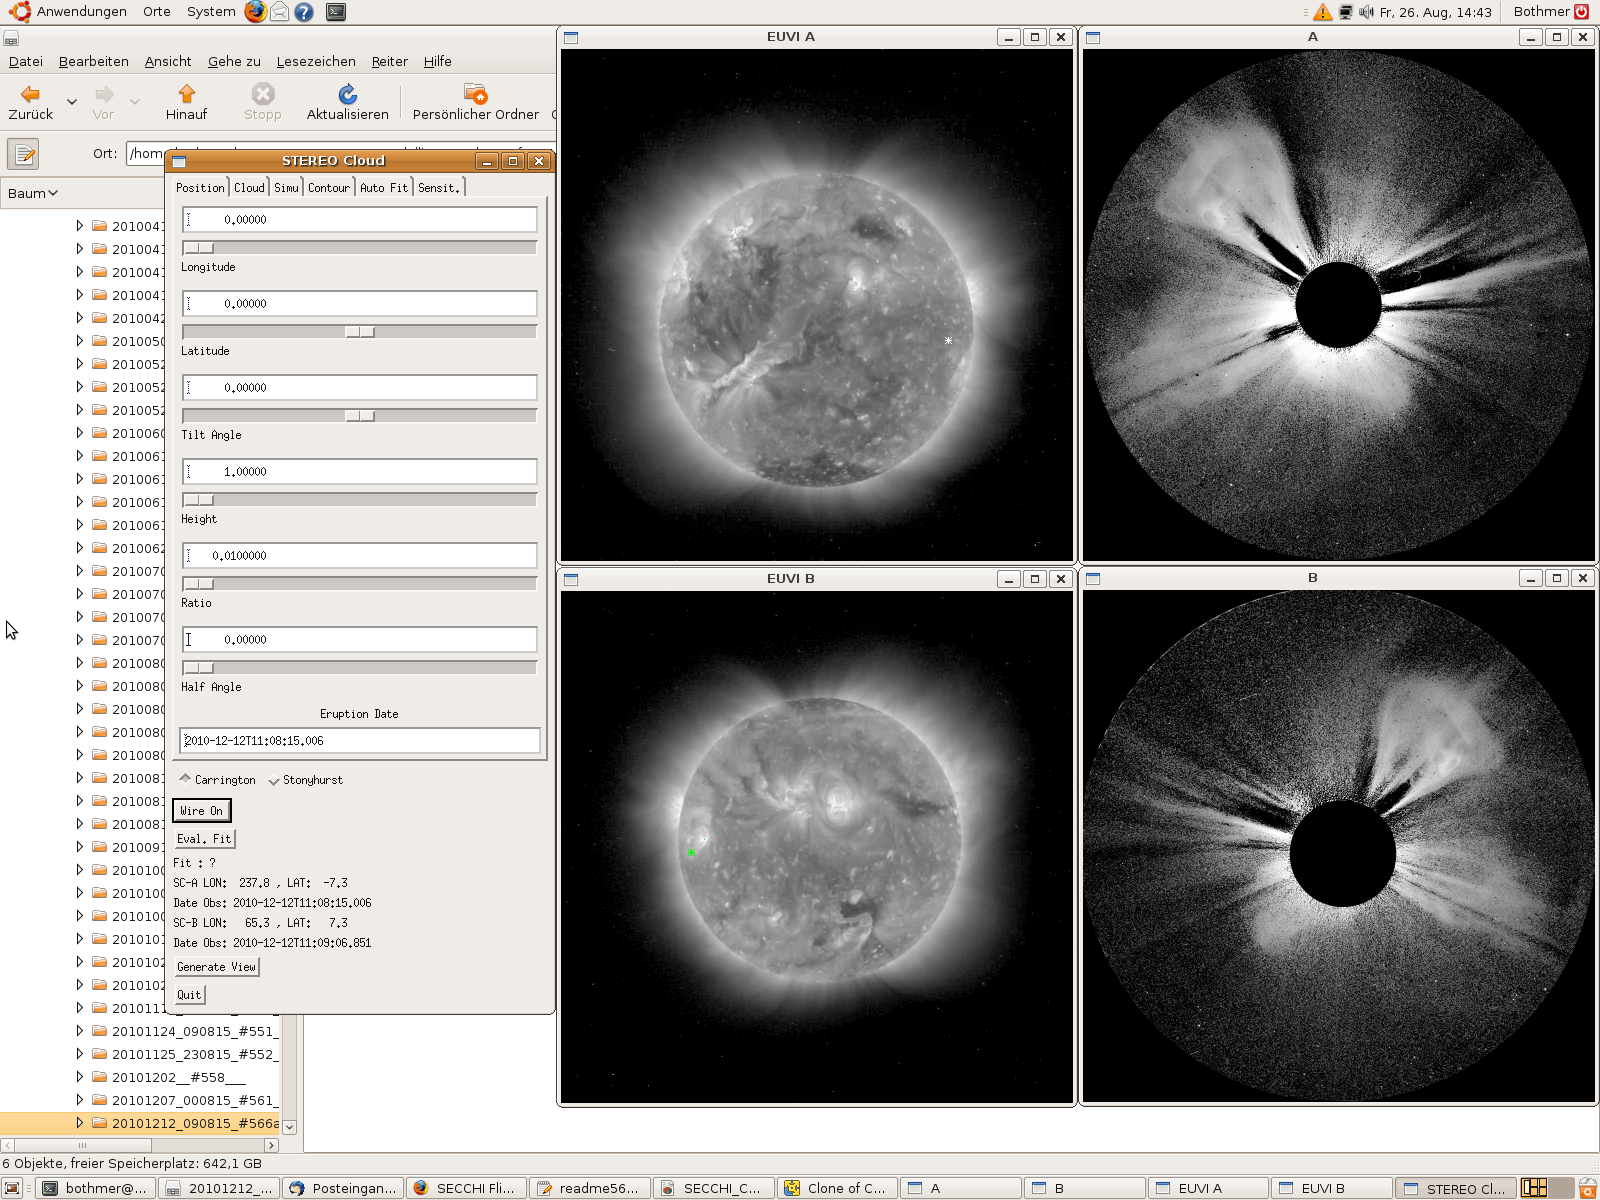This screenshot has height=1200, width=1600.
Task: Open the Ansicht menu
Action: pyautogui.click(x=168, y=61)
